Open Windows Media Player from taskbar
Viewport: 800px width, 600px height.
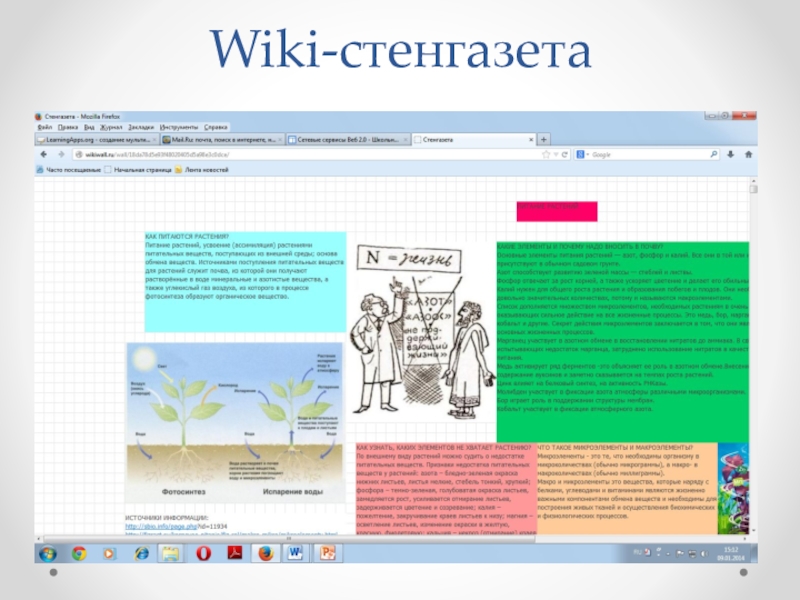(x=109, y=554)
